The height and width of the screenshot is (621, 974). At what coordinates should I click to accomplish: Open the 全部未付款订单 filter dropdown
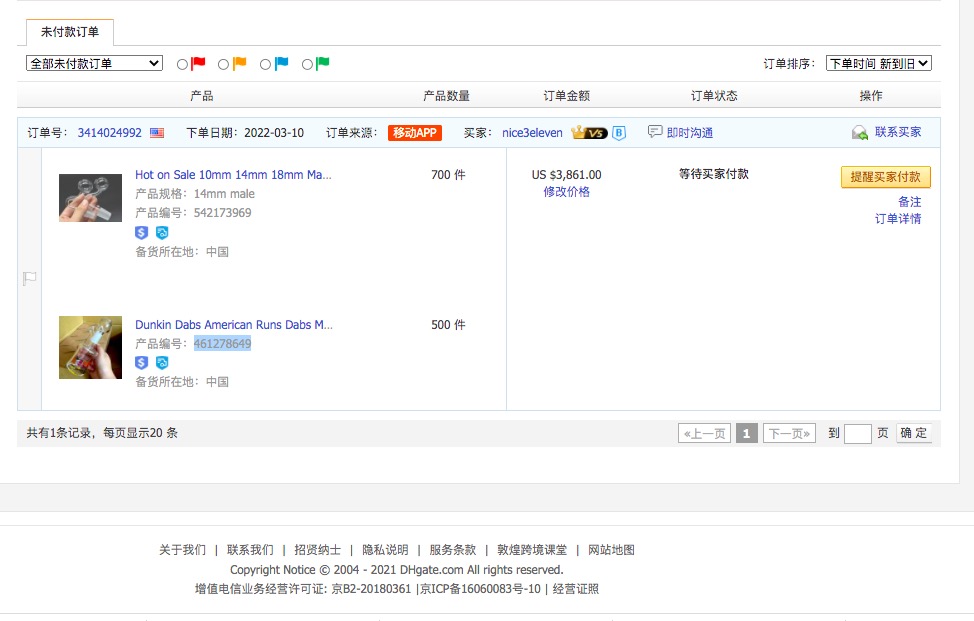pos(94,63)
